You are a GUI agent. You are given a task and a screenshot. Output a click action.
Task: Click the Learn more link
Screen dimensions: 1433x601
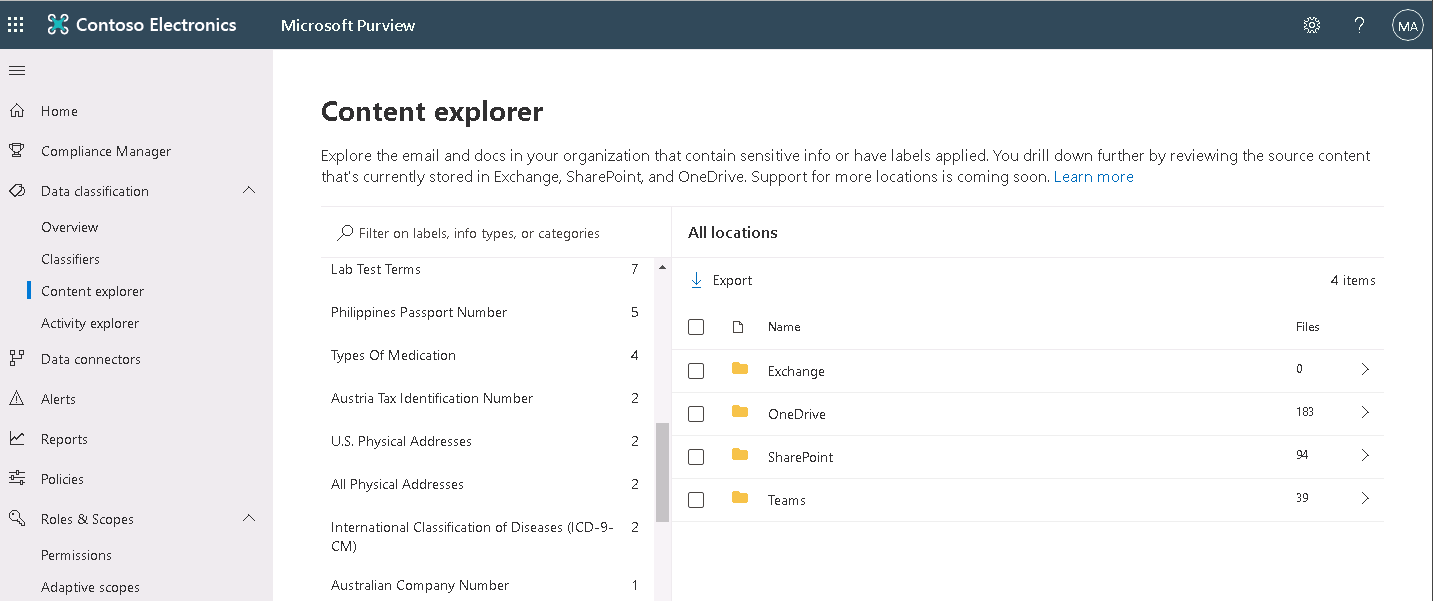(1095, 176)
